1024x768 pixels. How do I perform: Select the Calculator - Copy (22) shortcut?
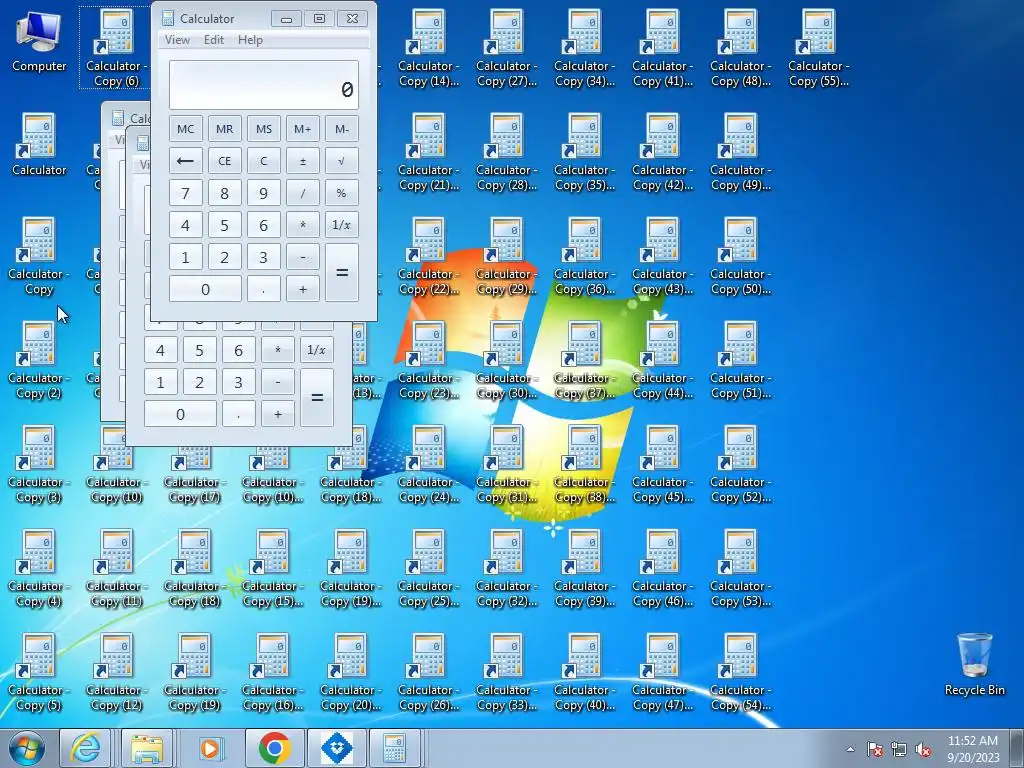click(428, 256)
